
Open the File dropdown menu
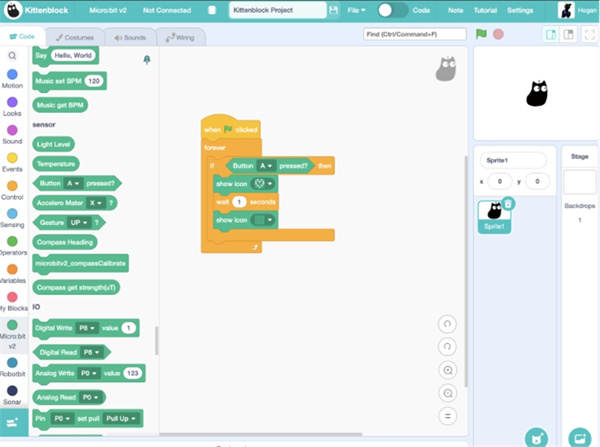(x=356, y=10)
